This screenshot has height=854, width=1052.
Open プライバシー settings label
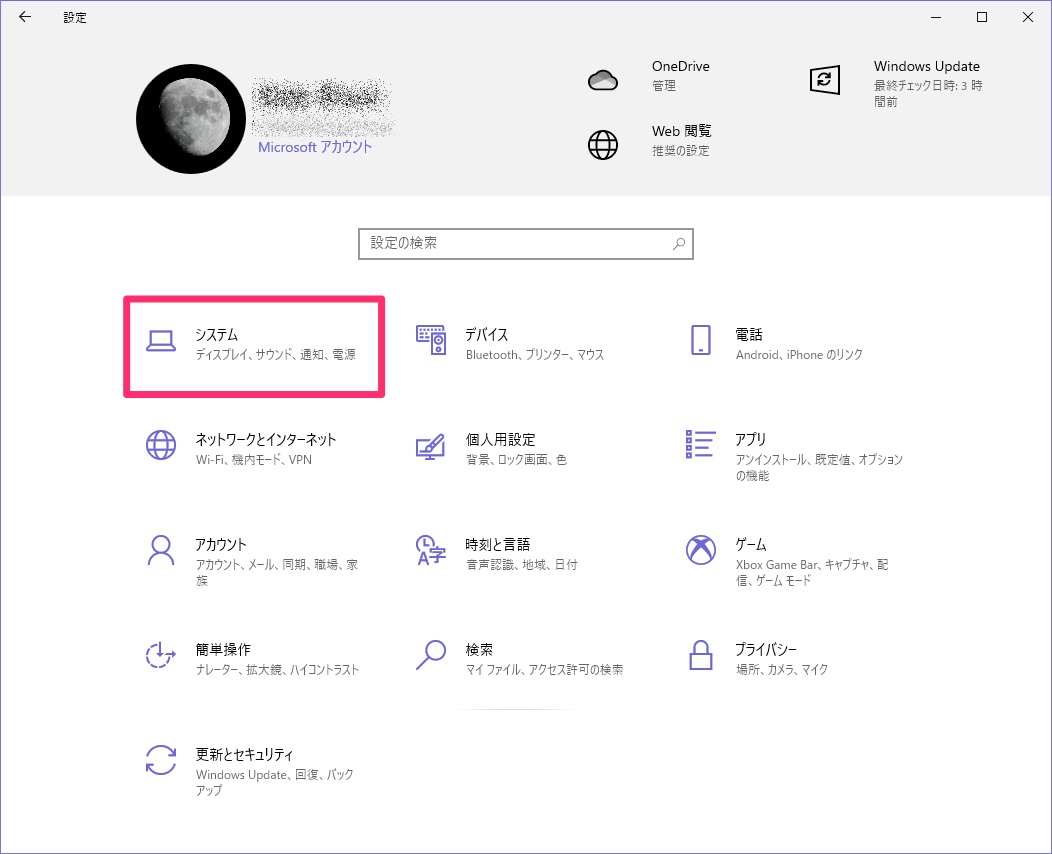[x=766, y=649]
